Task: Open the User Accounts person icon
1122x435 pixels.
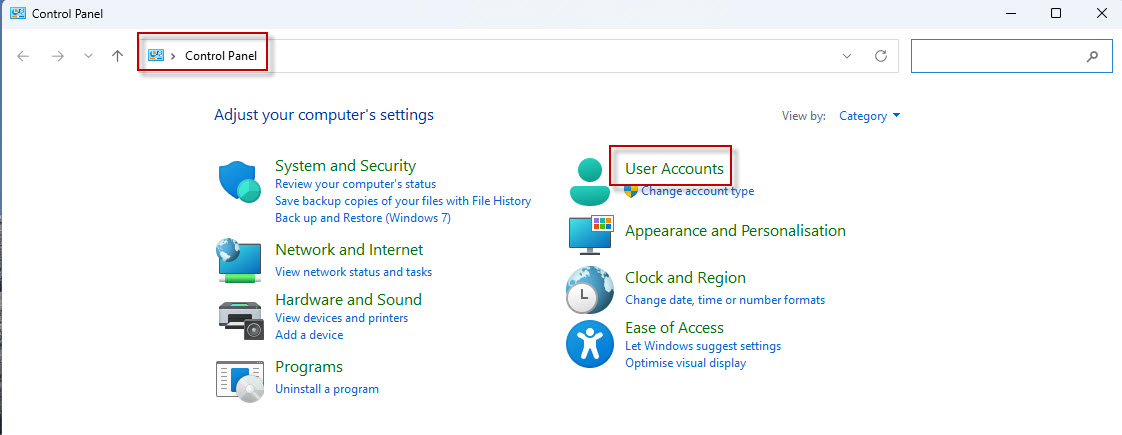Action: tap(590, 182)
